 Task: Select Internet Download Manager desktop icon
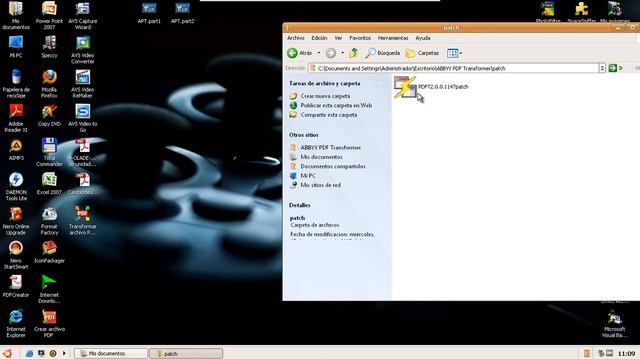pos(49,289)
